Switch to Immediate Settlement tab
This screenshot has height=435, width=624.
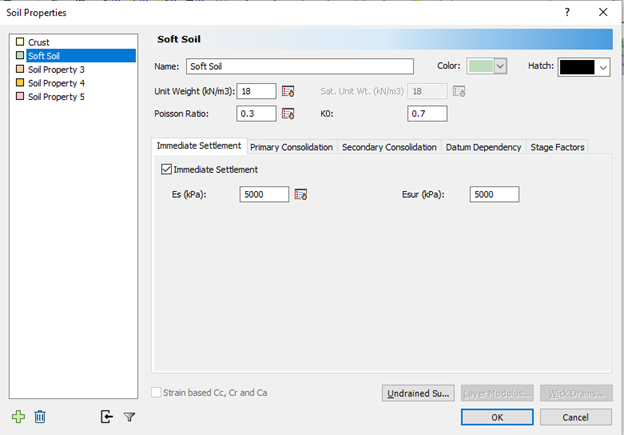[x=199, y=146]
